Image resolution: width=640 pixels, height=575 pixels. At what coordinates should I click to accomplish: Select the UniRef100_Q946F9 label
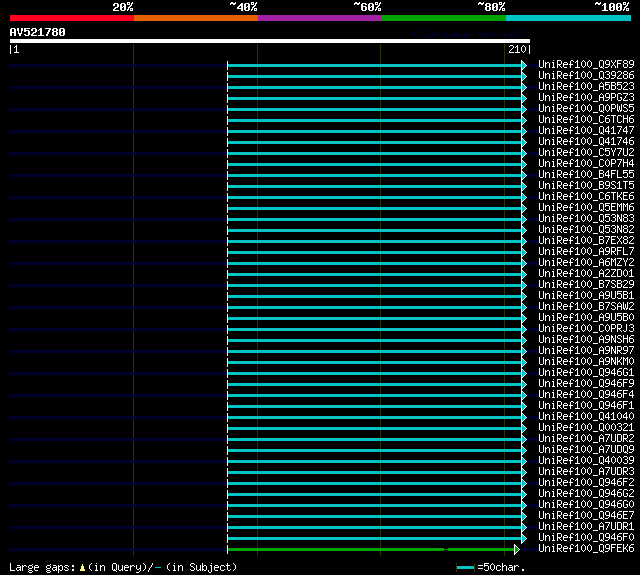click(586, 384)
